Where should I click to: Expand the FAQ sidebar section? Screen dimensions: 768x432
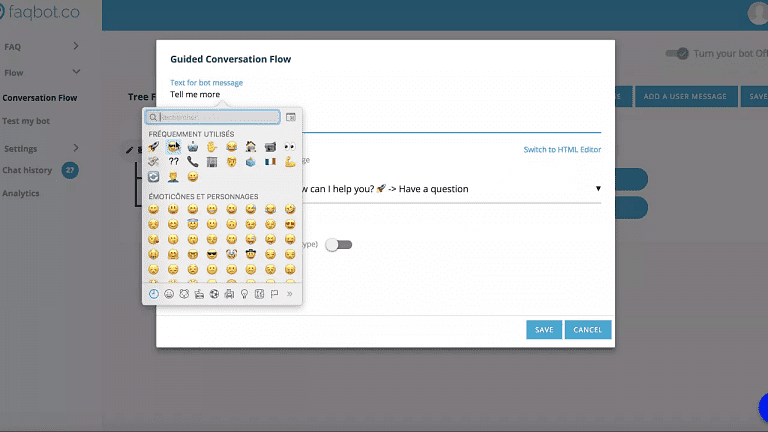point(77,46)
